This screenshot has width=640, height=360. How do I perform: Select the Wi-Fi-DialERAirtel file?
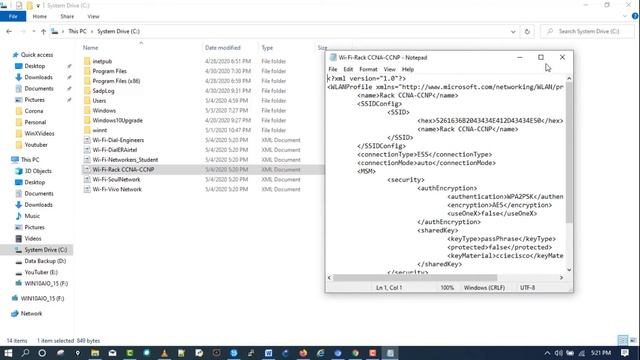(114, 150)
